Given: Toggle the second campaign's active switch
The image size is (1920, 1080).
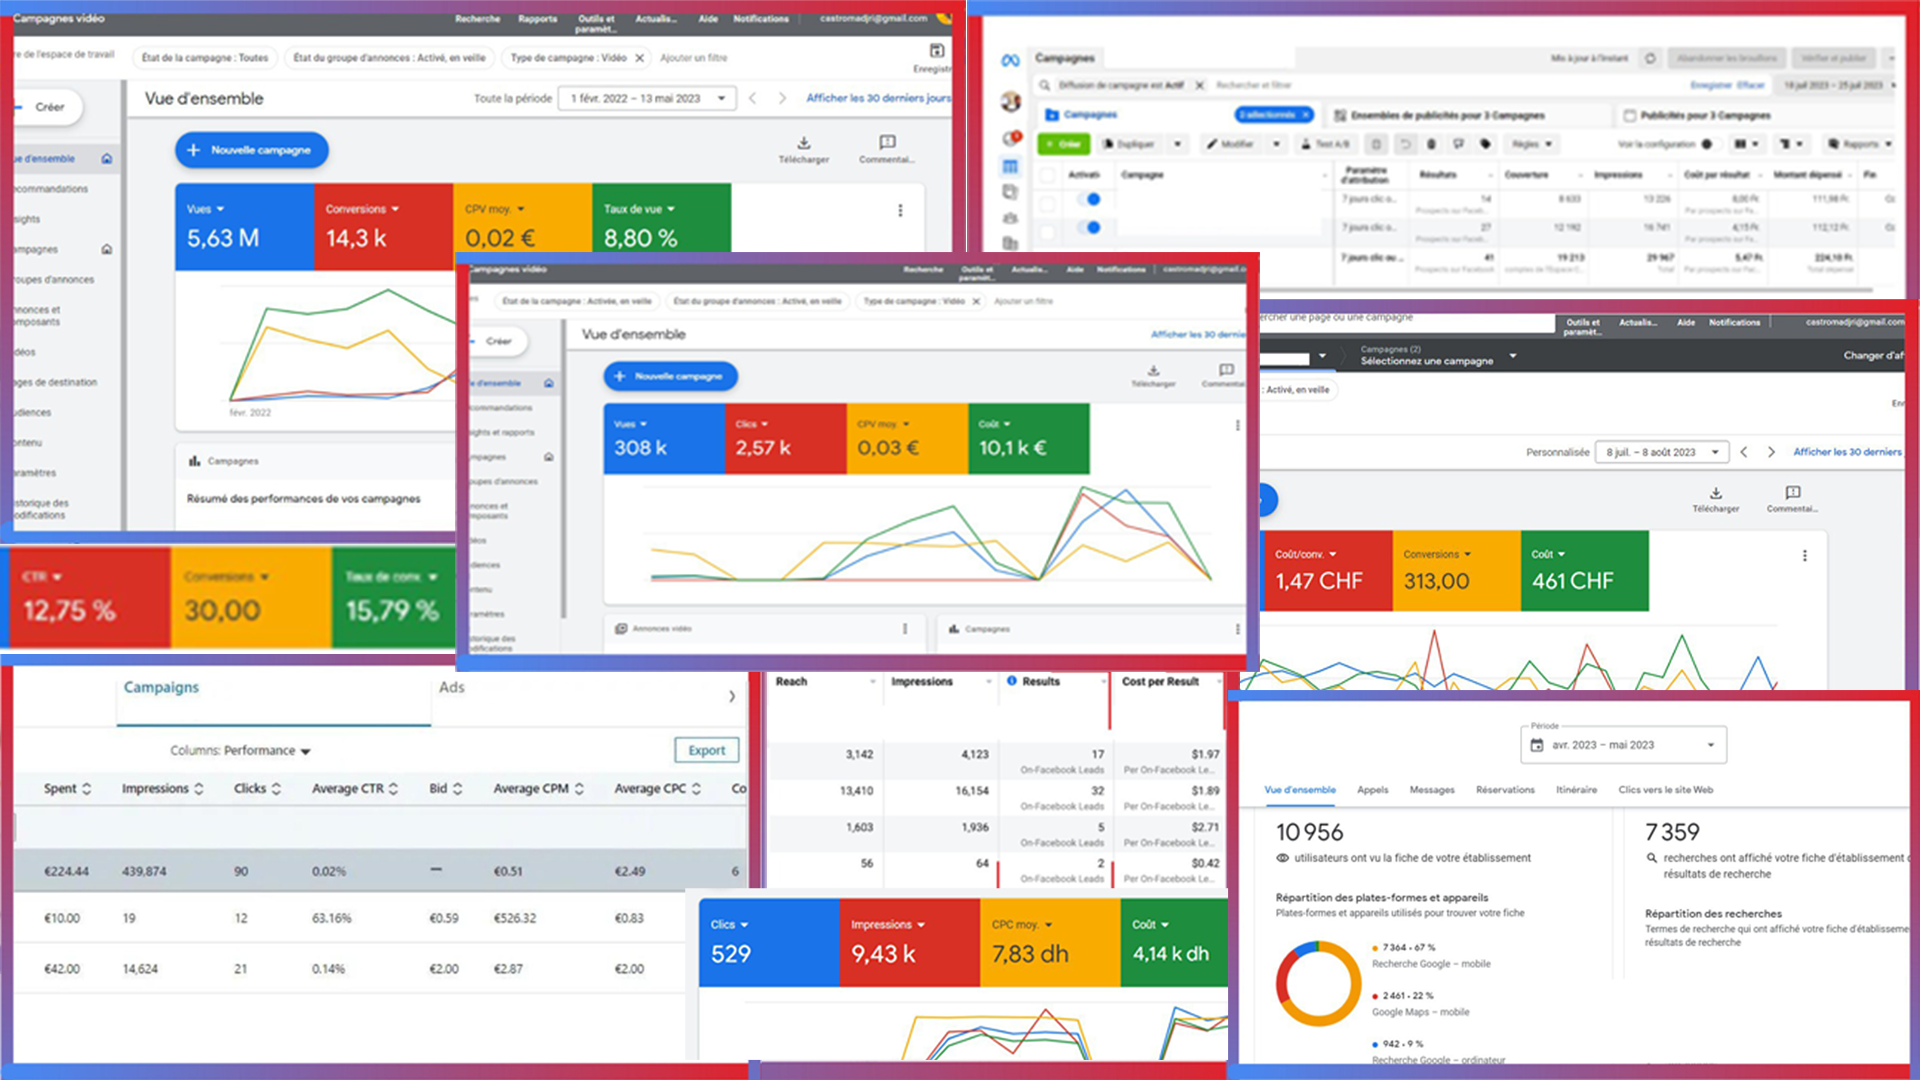Looking at the screenshot, I should (x=1092, y=228).
